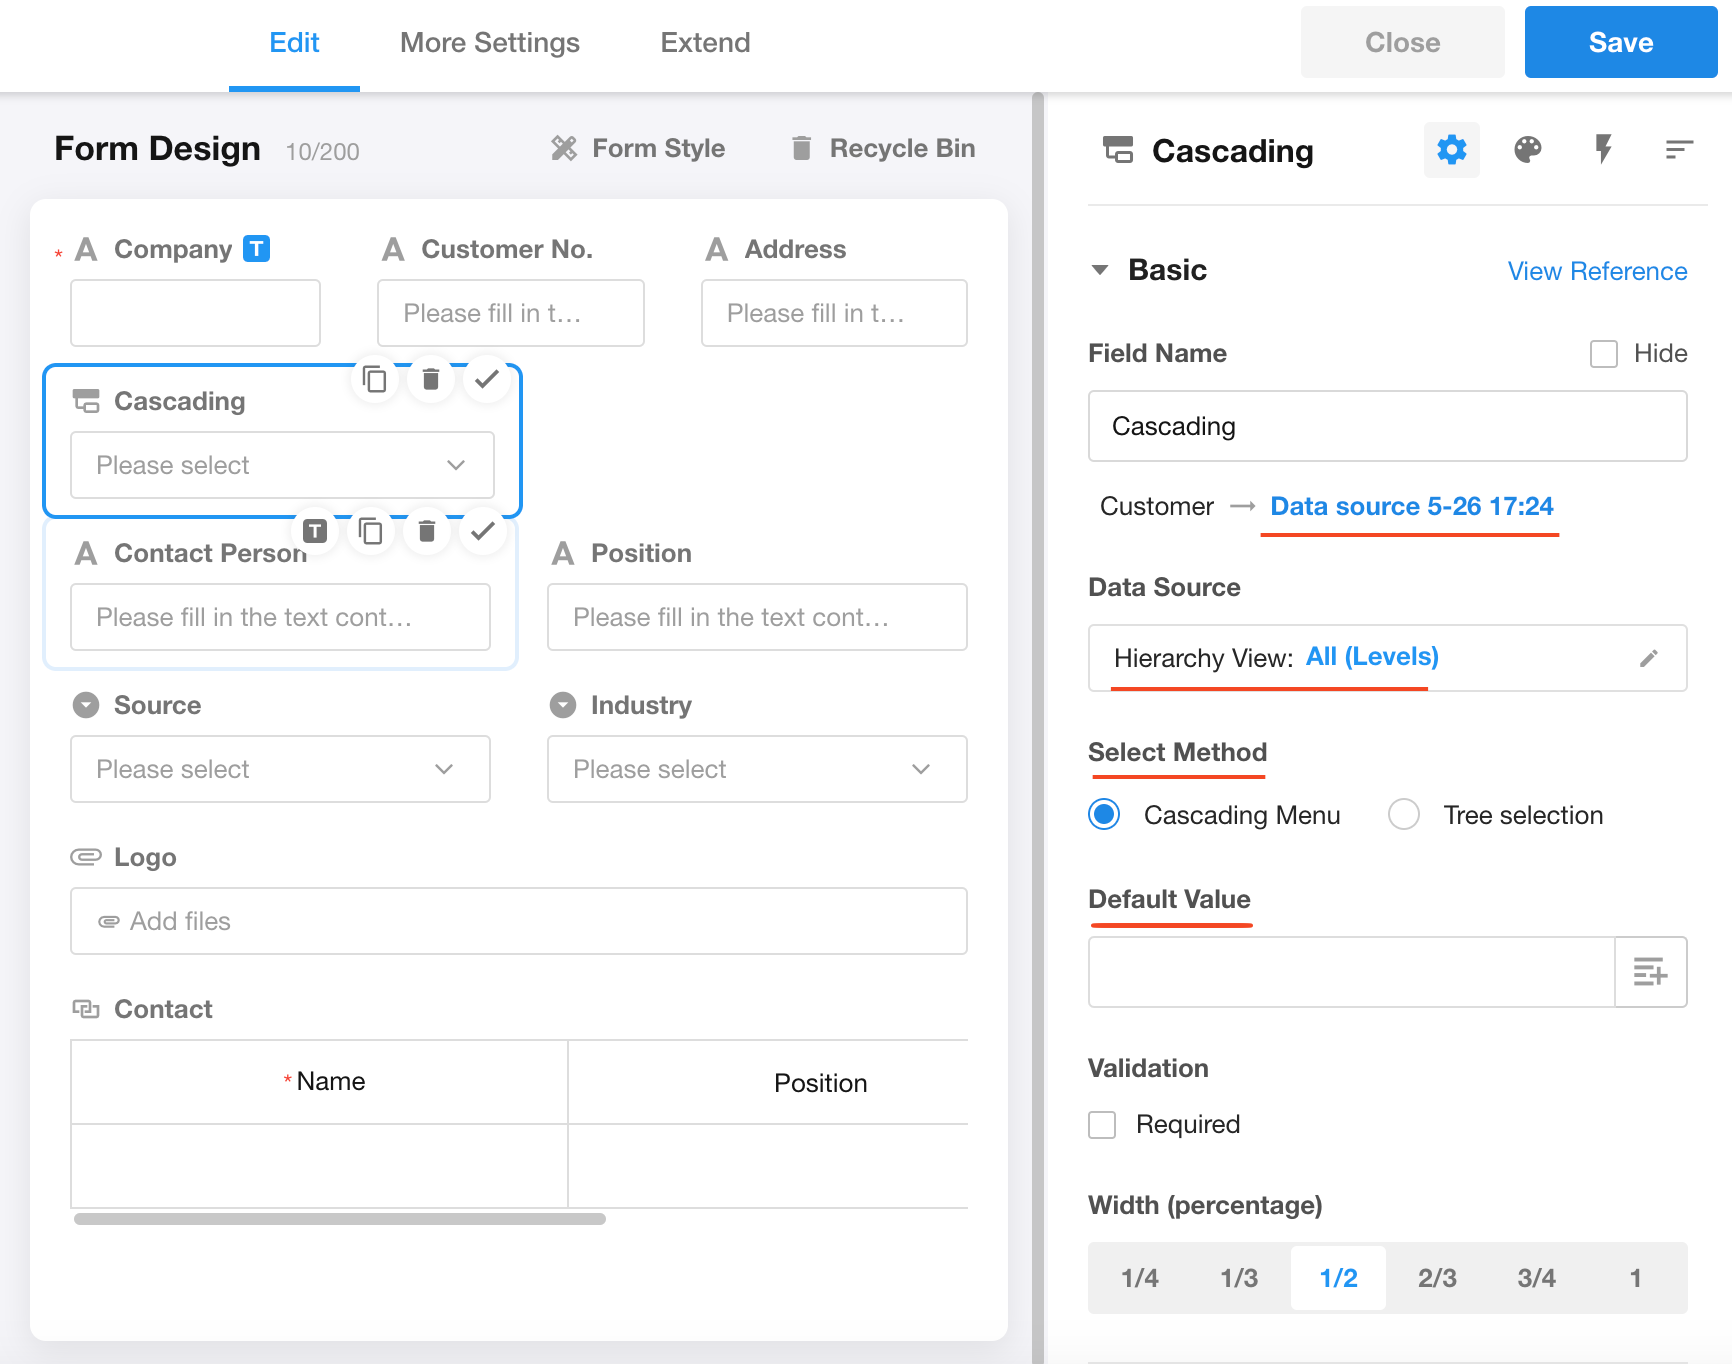Open Form Style settings
1732x1364 pixels.
[x=638, y=148]
